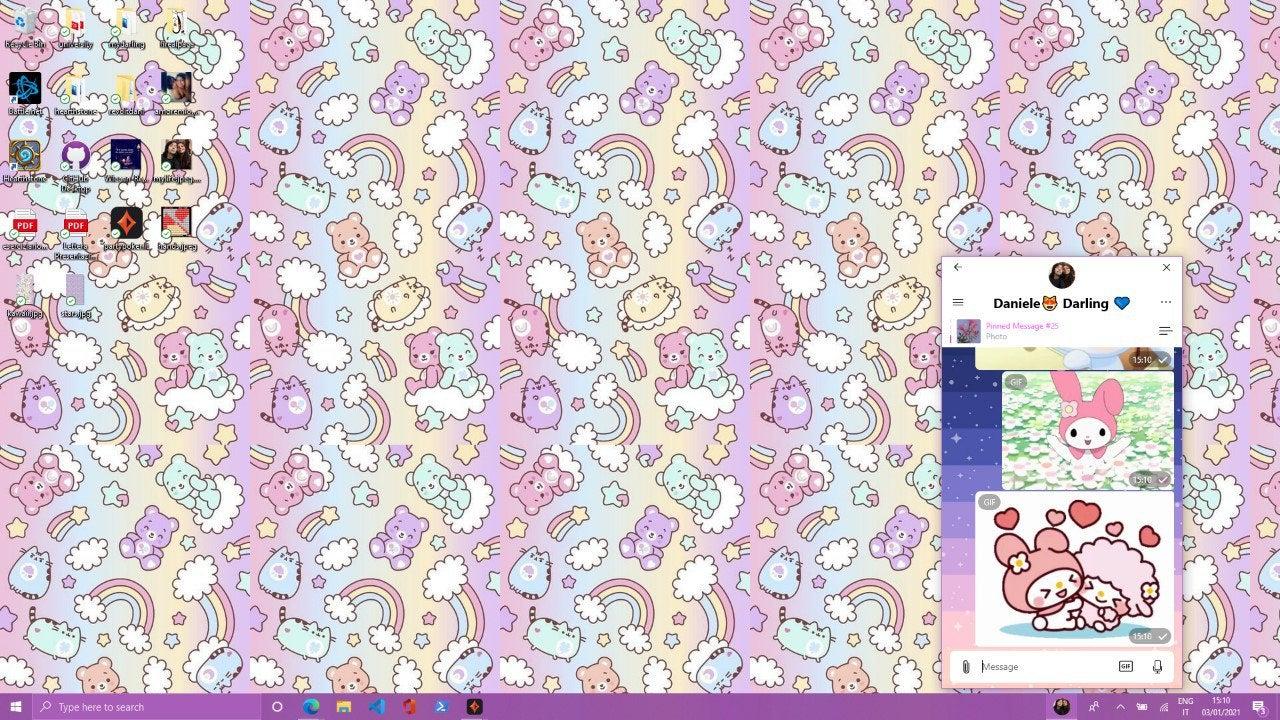Open all pinned messages via the list icon
The image size is (1280, 720).
1164,330
